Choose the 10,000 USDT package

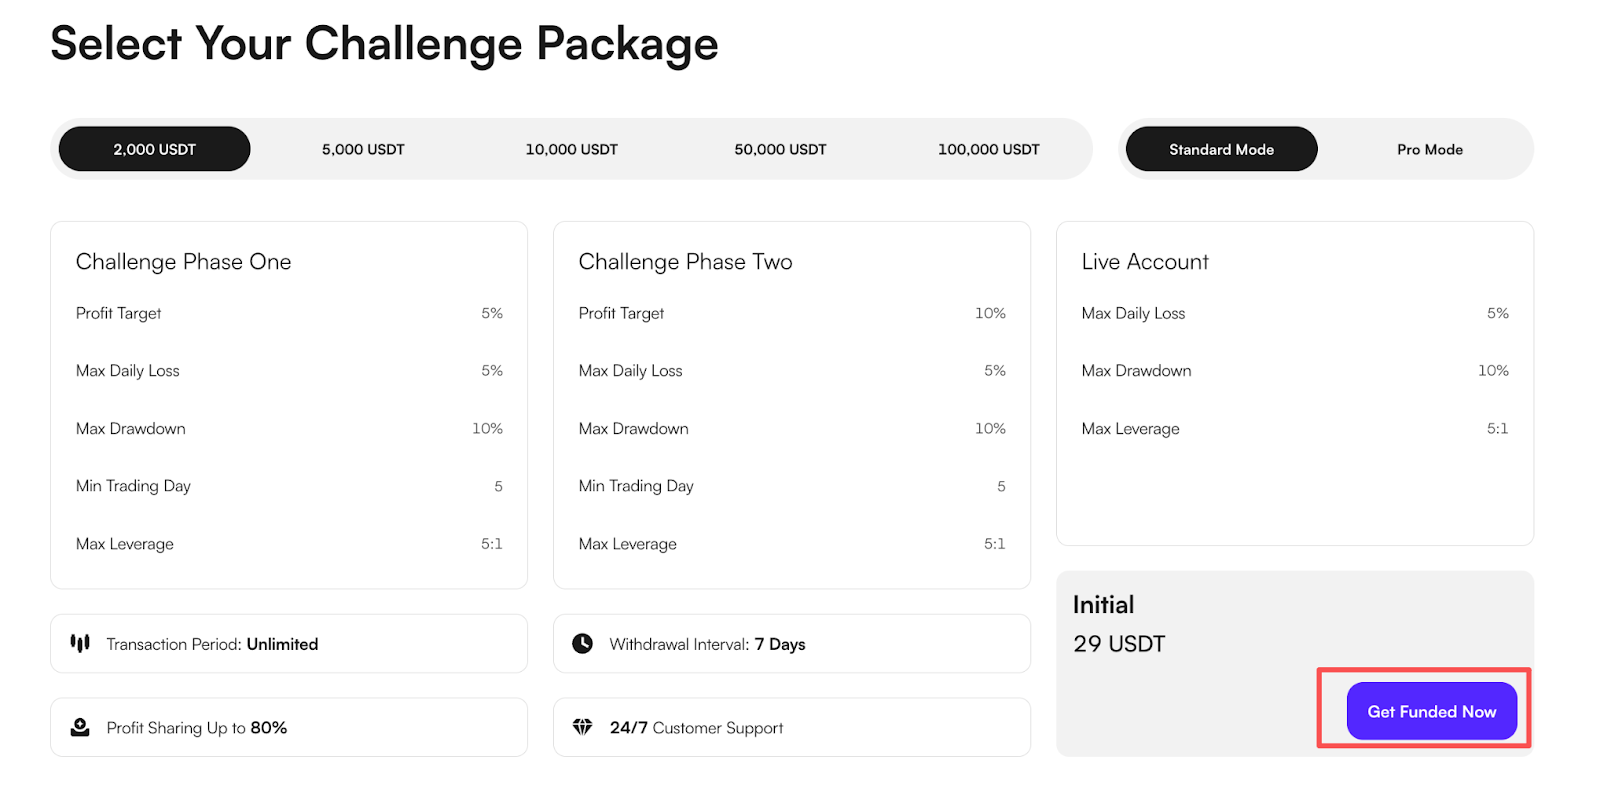tap(571, 149)
